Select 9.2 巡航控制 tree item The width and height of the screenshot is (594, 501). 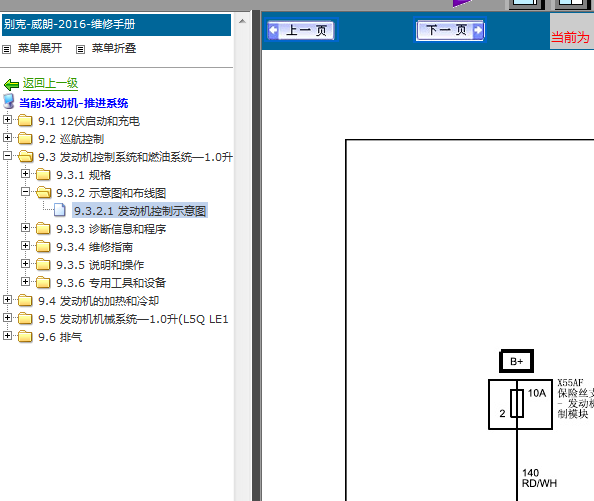(71, 139)
